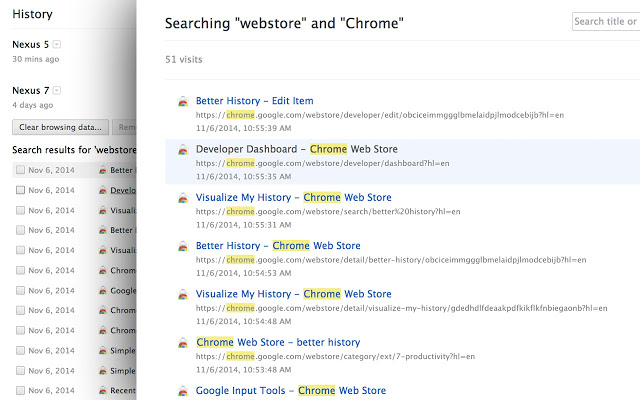
Task: Tick the checkbox on the sidebar 'Develo' row
Action: [x=20, y=190]
